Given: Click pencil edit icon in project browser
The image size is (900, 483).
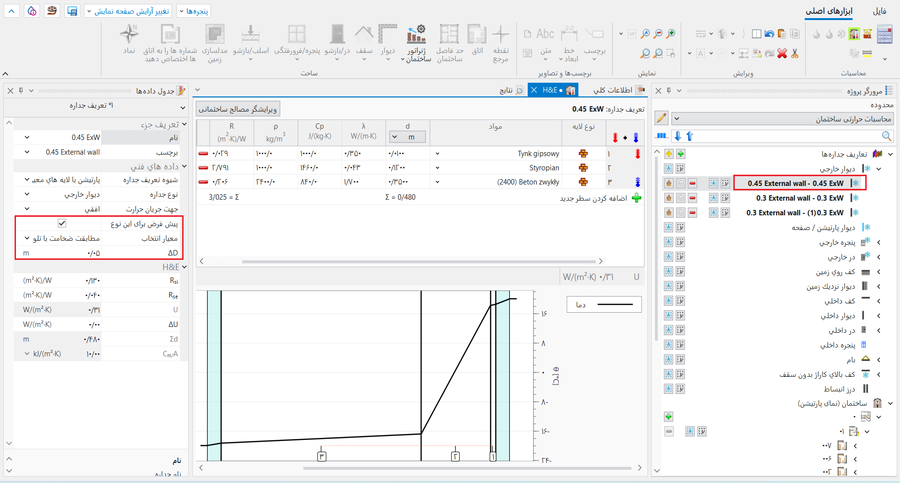Looking at the screenshot, I should click(x=660, y=118).
